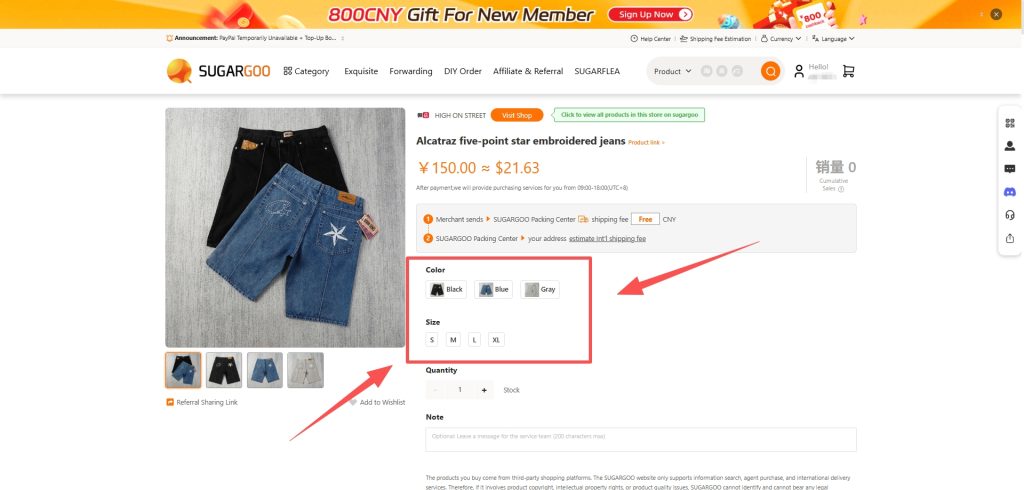This screenshot has width=1024, height=490.
Task: Select the blue shorts thumbnail image
Action: [265, 370]
